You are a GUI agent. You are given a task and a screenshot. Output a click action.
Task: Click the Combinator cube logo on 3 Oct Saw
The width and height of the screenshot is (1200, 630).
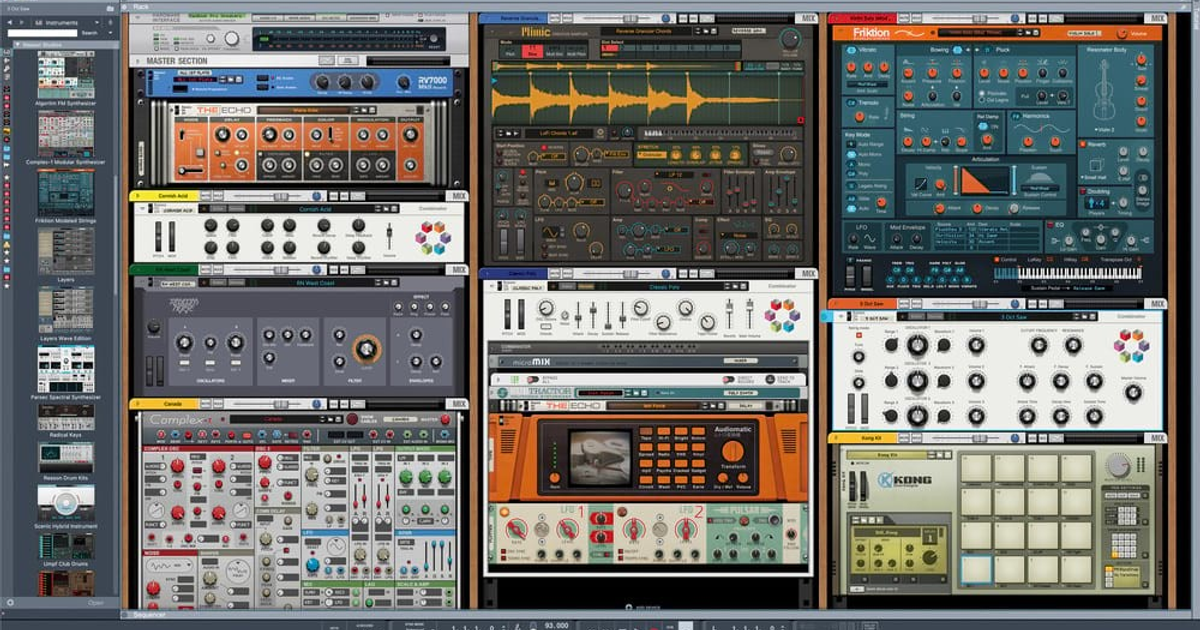[x=1131, y=346]
